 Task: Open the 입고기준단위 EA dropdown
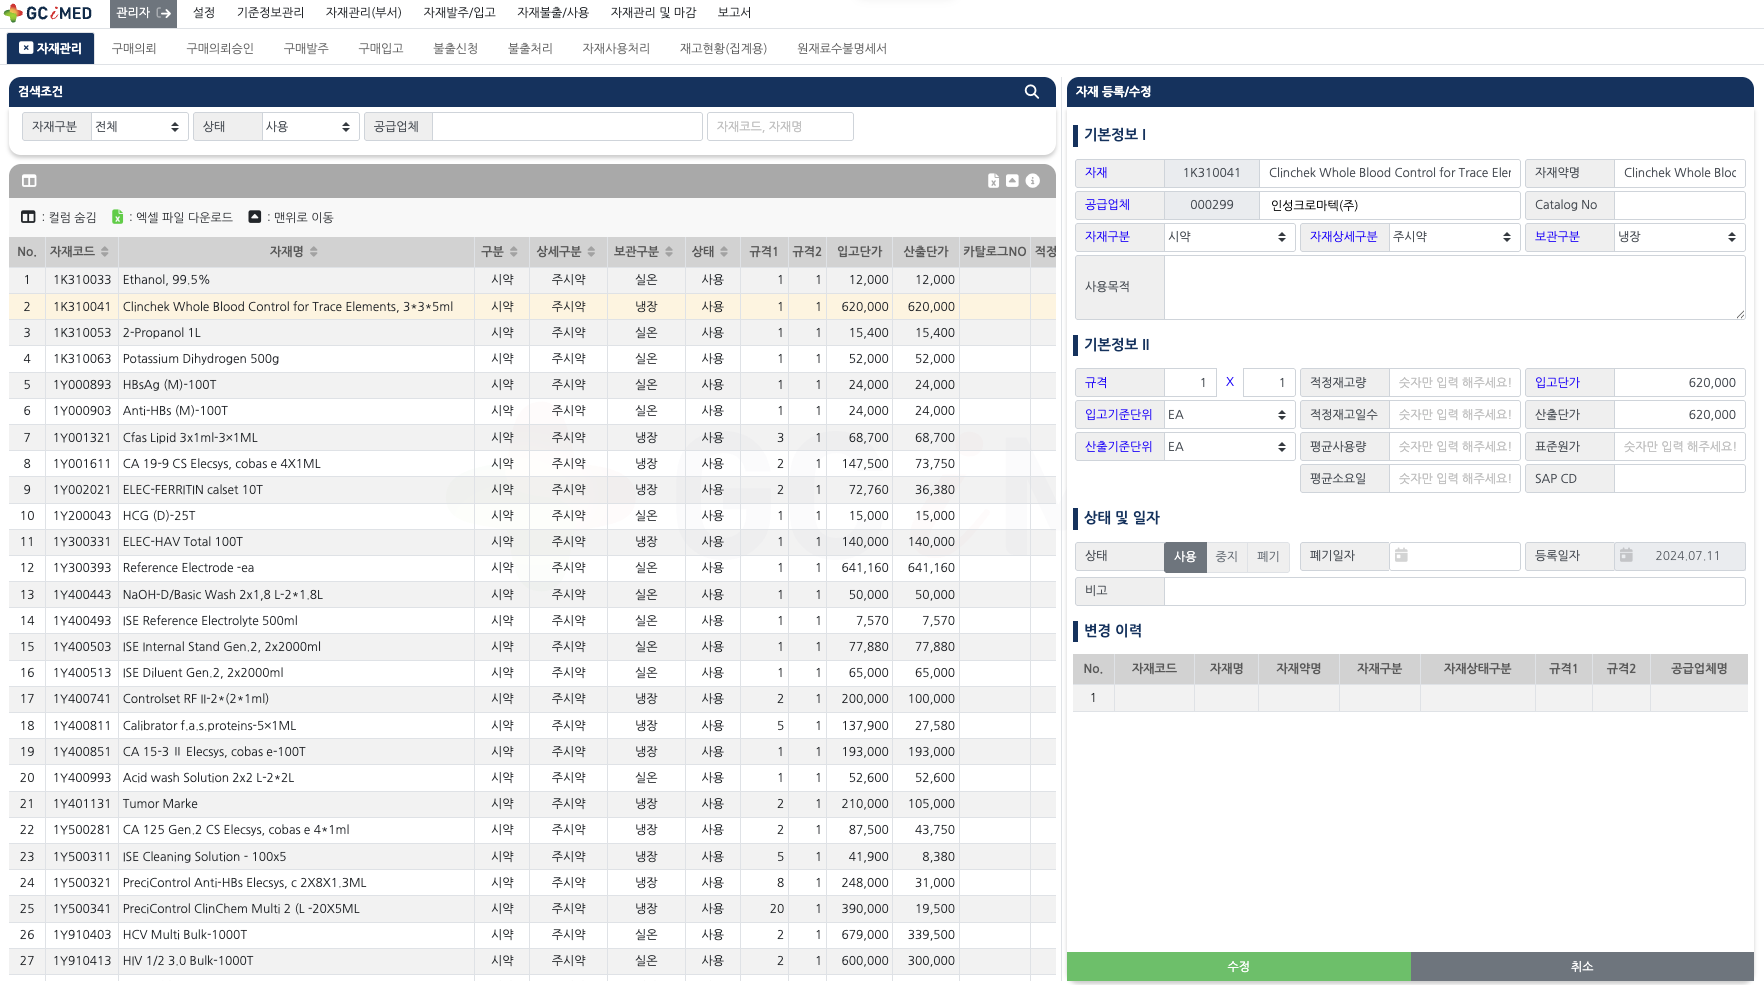point(1228,415)
